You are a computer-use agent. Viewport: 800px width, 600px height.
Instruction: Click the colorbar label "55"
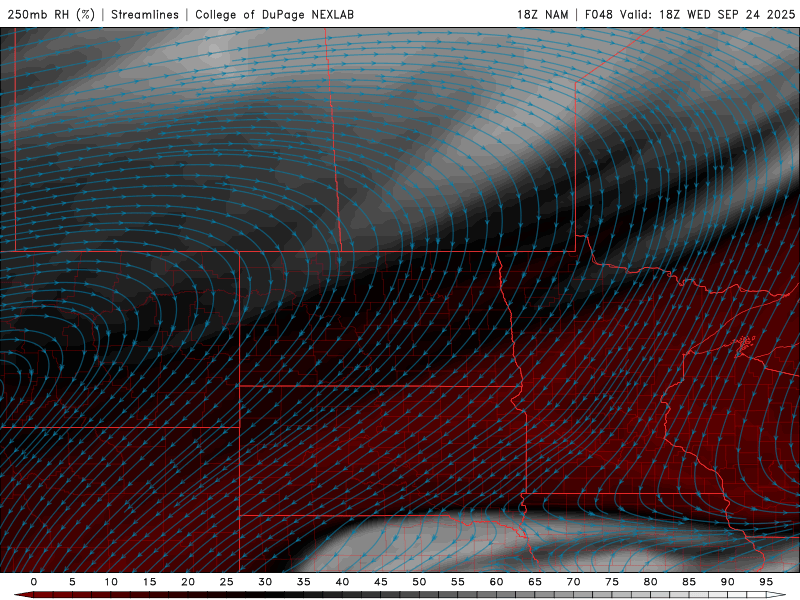click(x=458, y=582)
